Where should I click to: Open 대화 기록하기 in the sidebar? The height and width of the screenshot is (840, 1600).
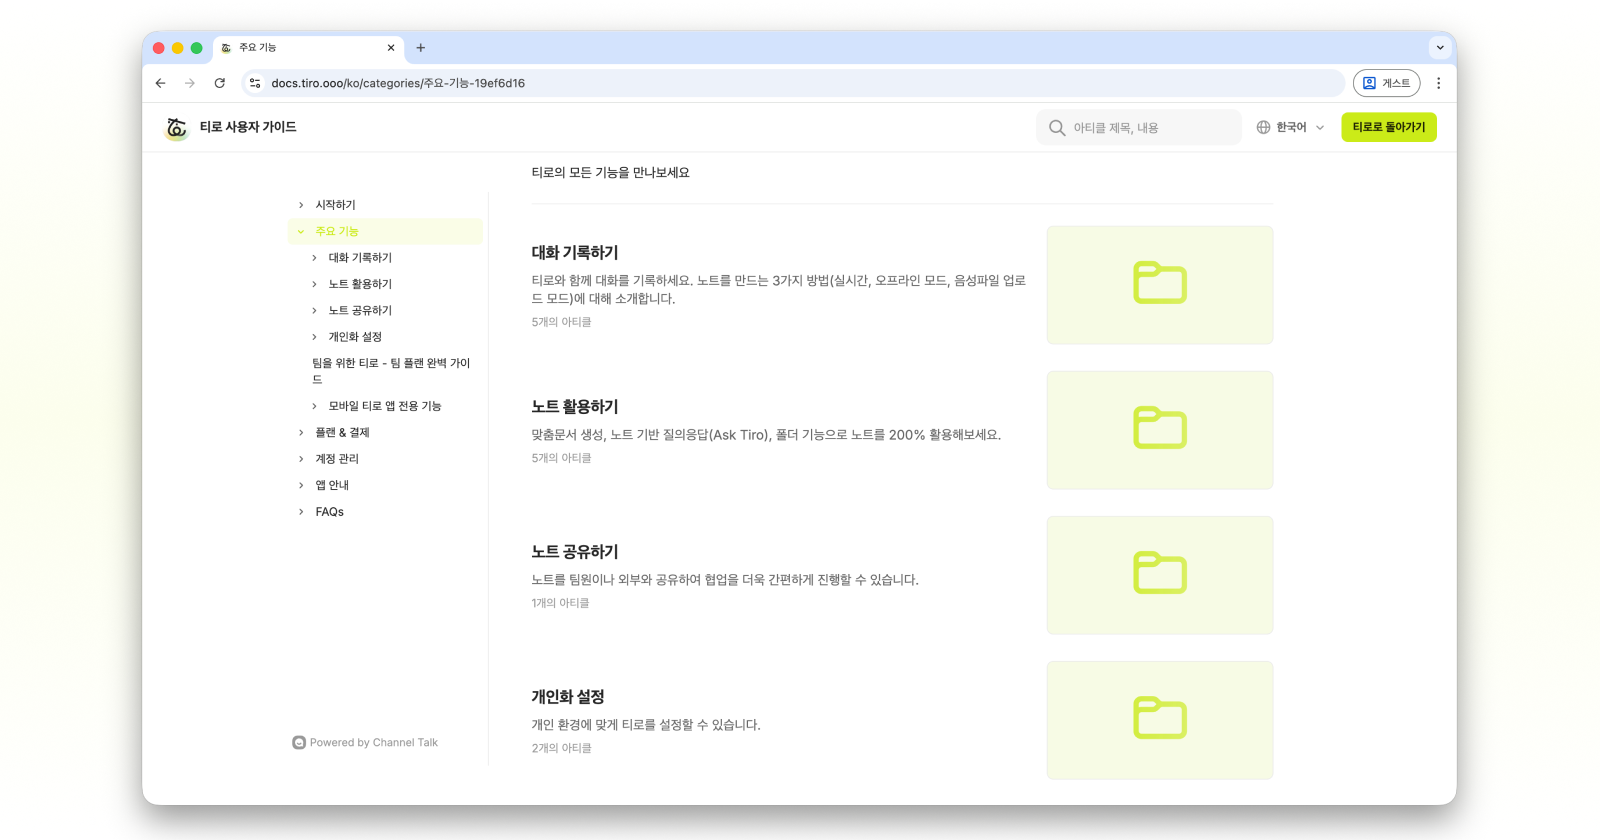(360, 258)
